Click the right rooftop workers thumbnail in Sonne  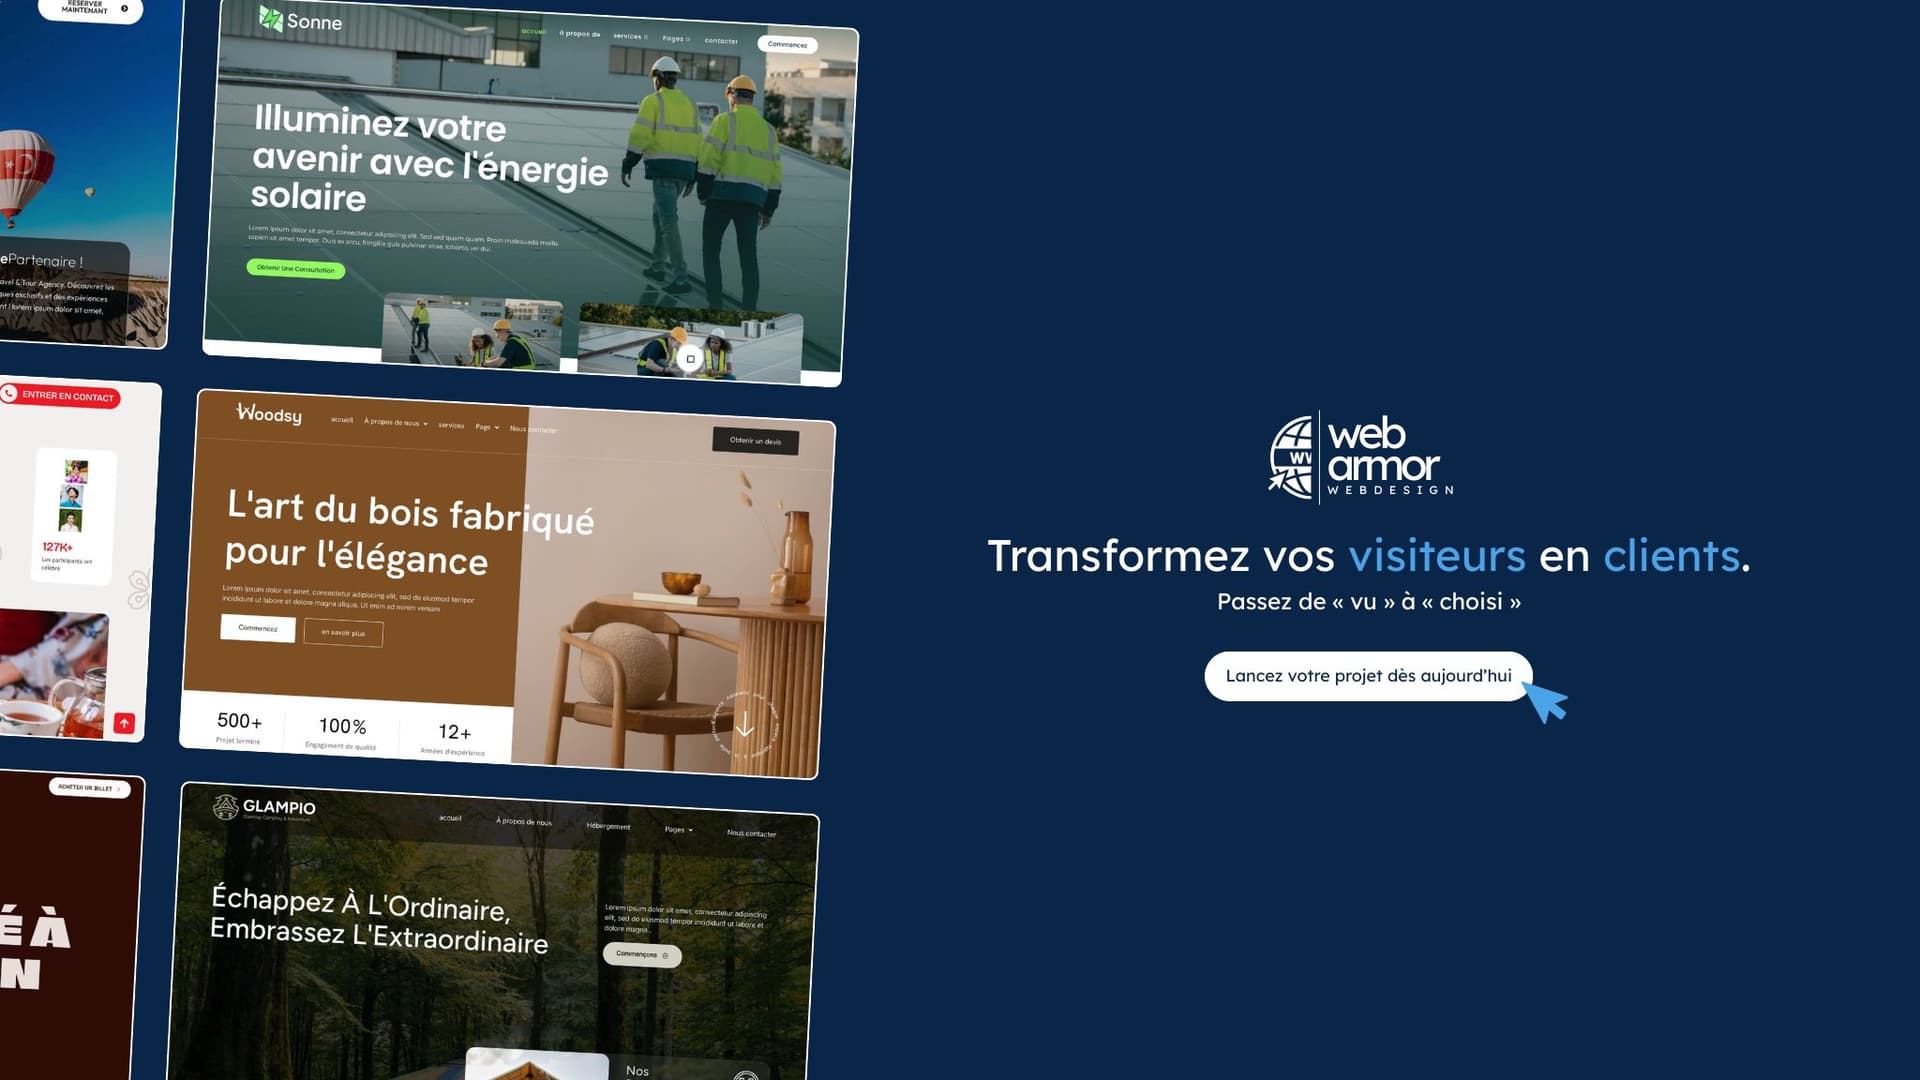pos(690,342)
